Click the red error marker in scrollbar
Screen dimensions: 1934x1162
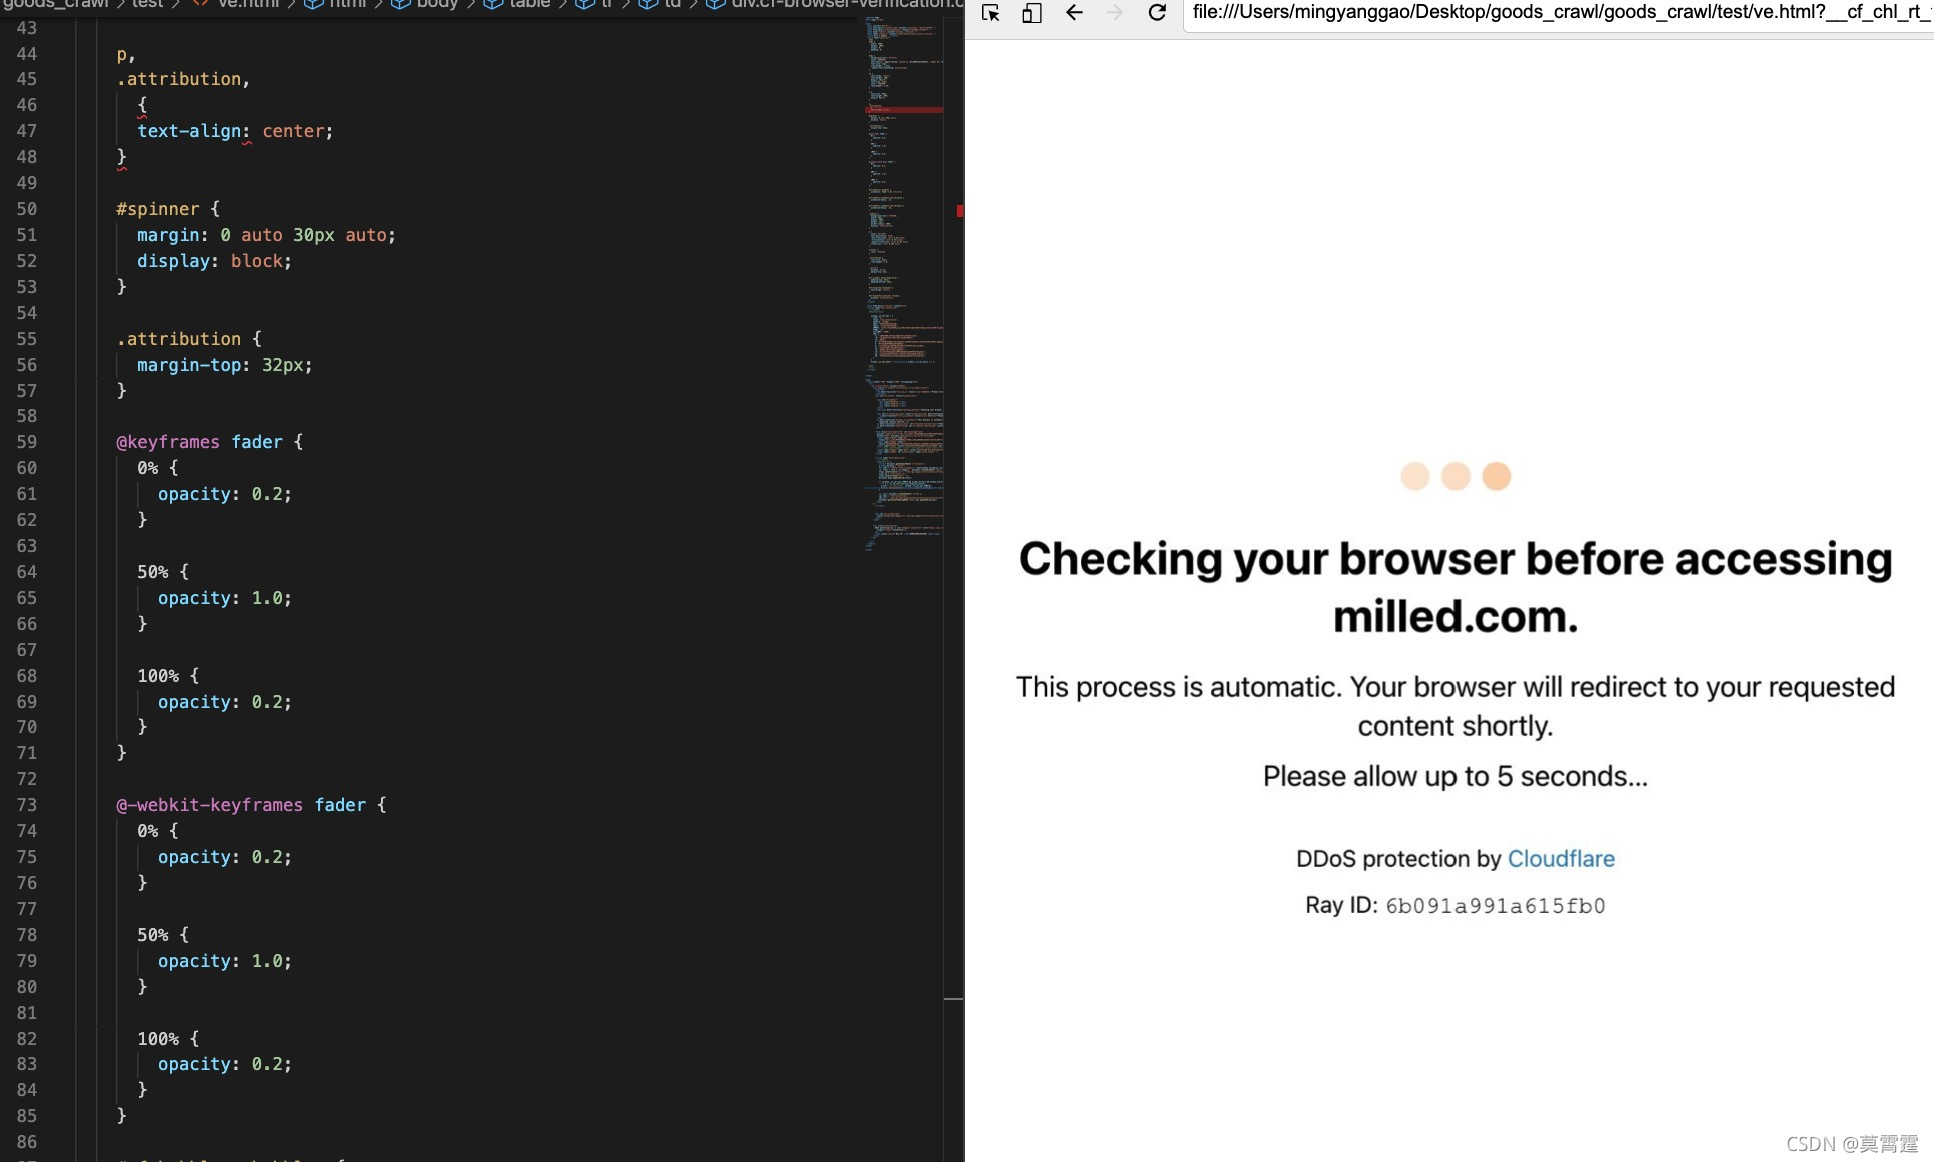tap(959, 211)
